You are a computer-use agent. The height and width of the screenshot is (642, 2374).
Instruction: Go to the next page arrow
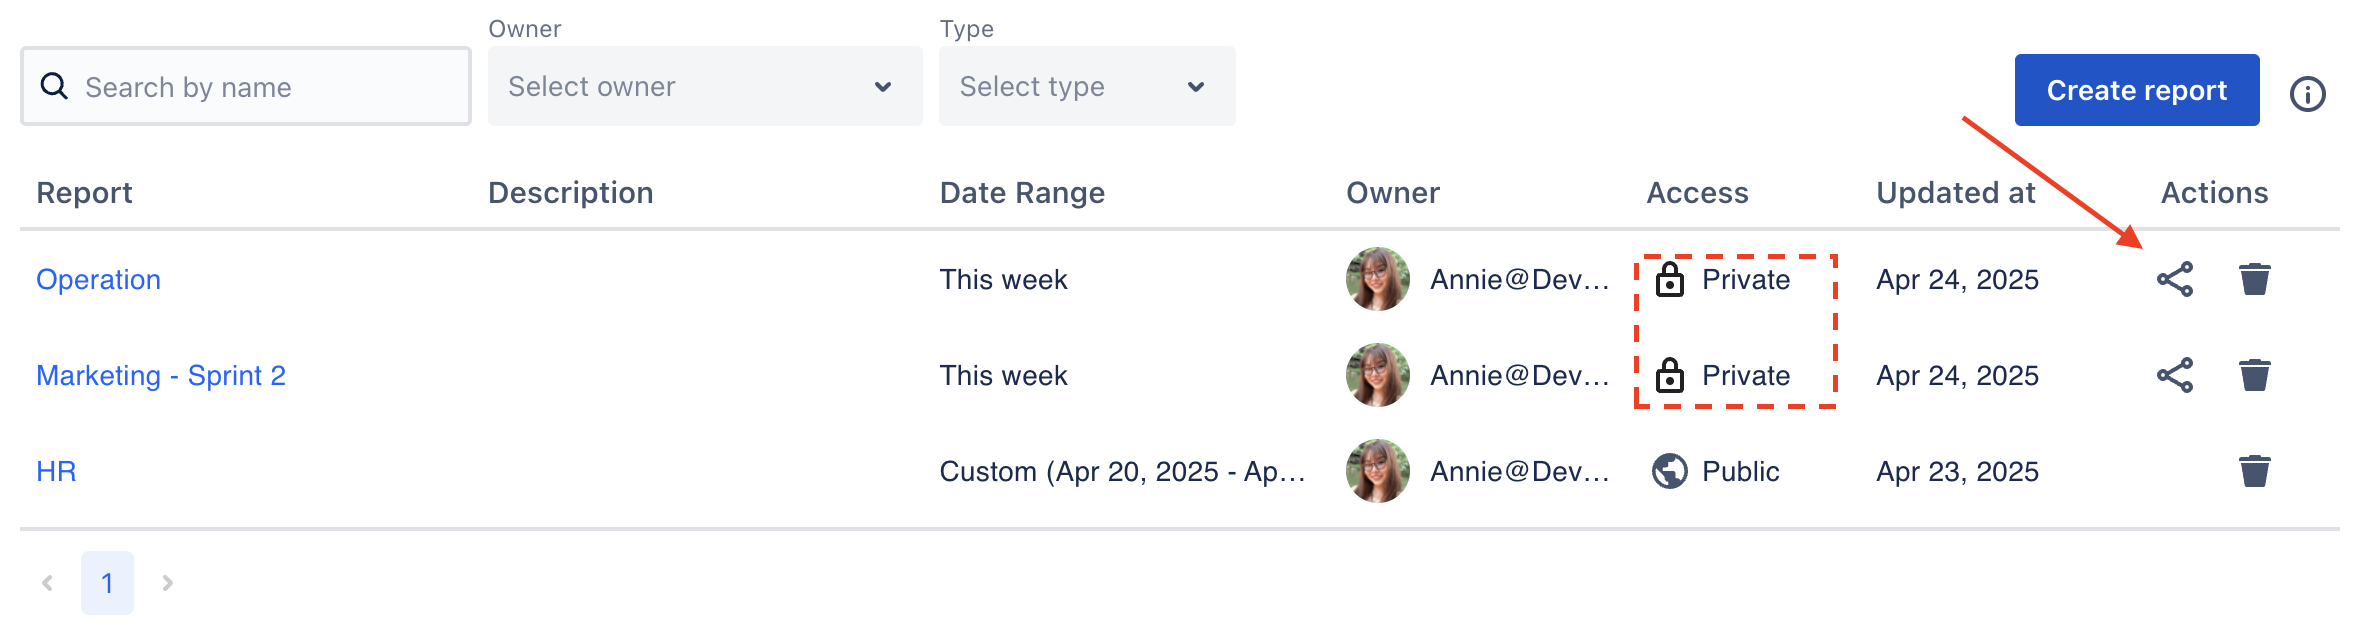click(167, 583)
